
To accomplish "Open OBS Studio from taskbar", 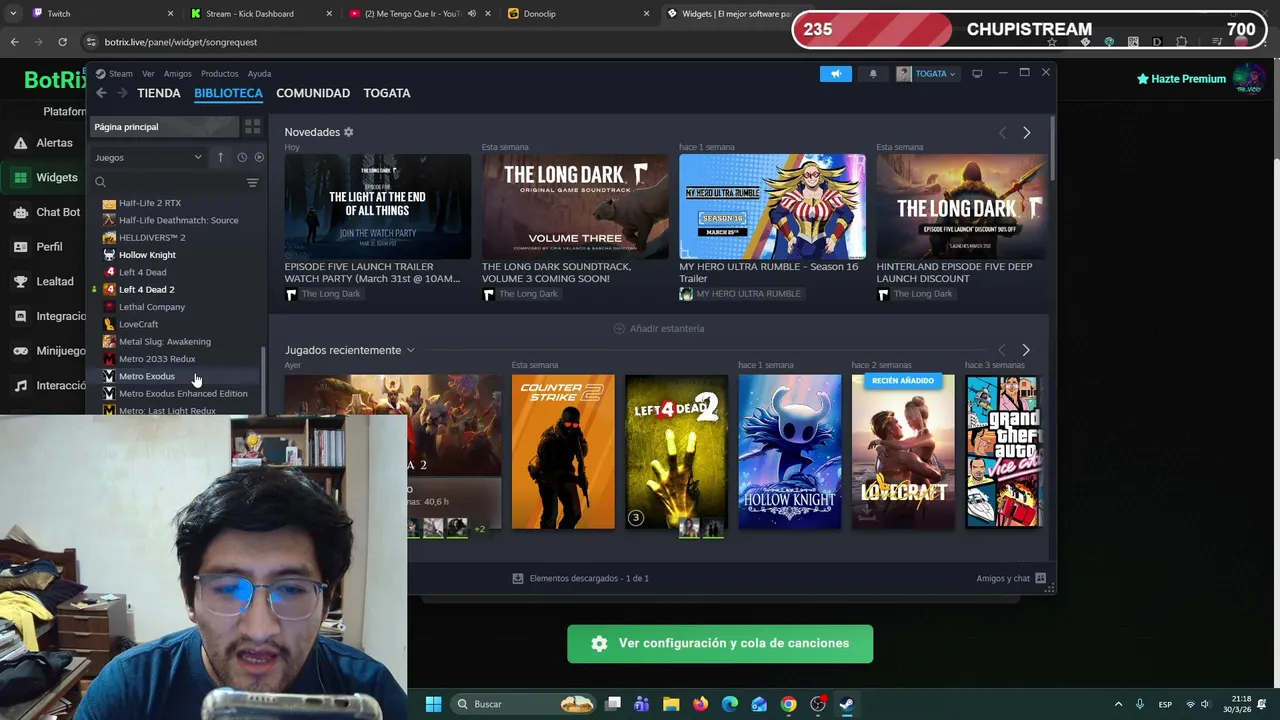I will 818,704.
